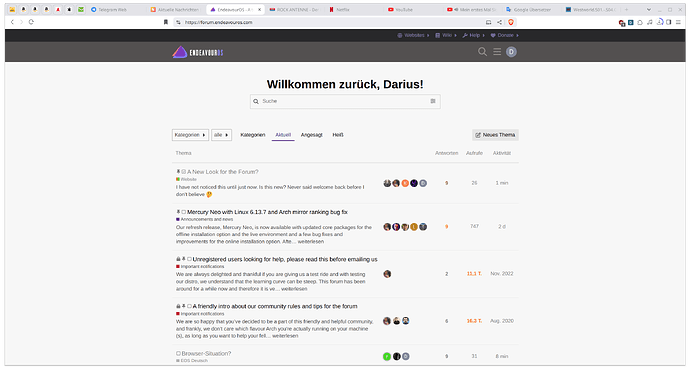Image resolution: width=690 pixels, height=374 pixels.
Task: Open advanced search filter icon in the Suche box
Action: [433, 101]
